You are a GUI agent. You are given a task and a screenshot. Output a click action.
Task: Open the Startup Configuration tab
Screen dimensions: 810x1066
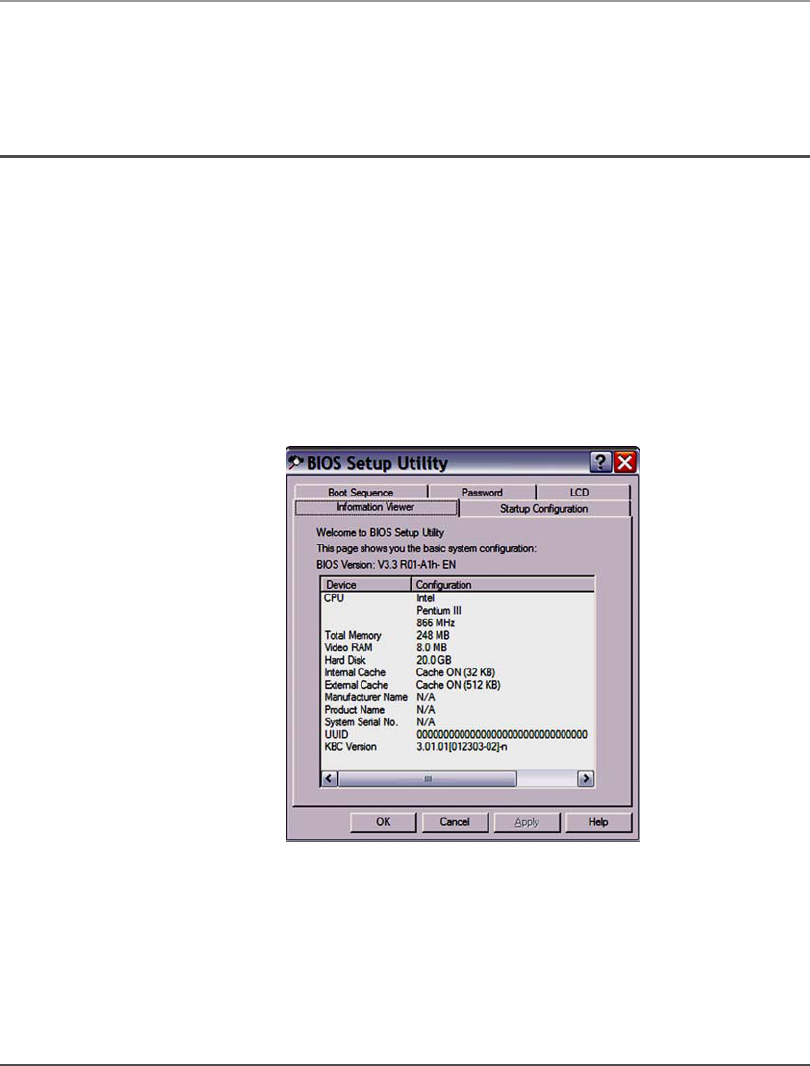[545, 509]
